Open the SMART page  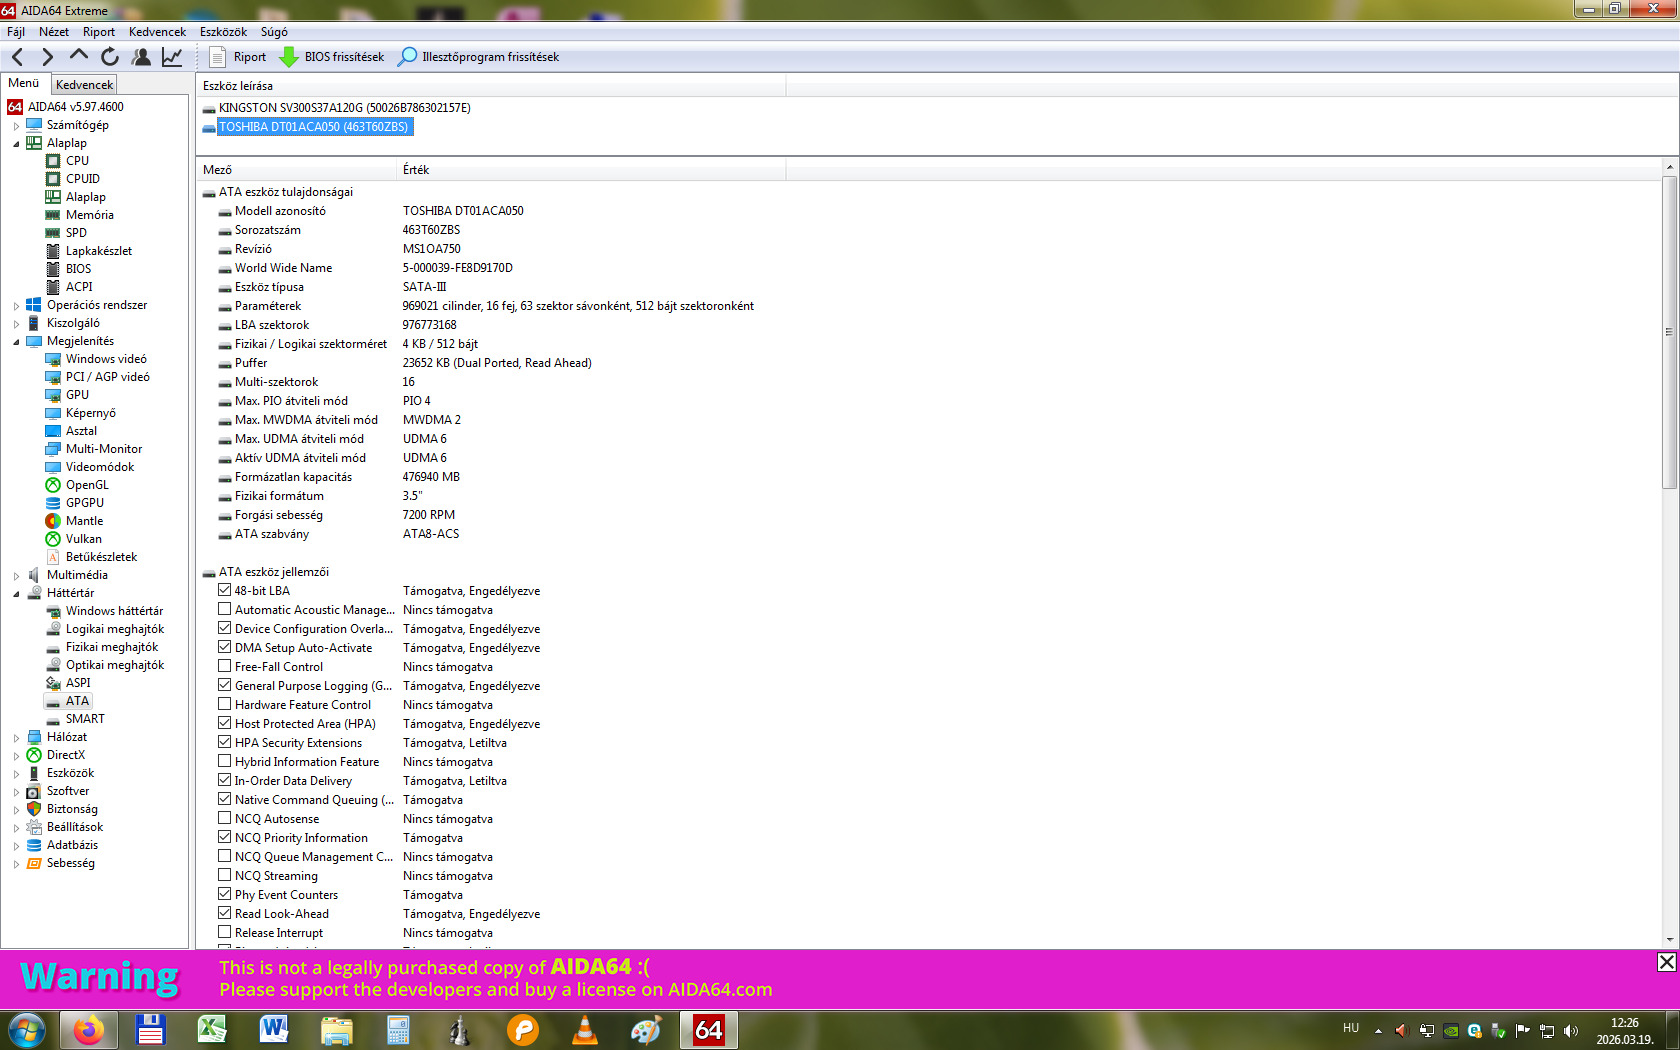(85, 719)
